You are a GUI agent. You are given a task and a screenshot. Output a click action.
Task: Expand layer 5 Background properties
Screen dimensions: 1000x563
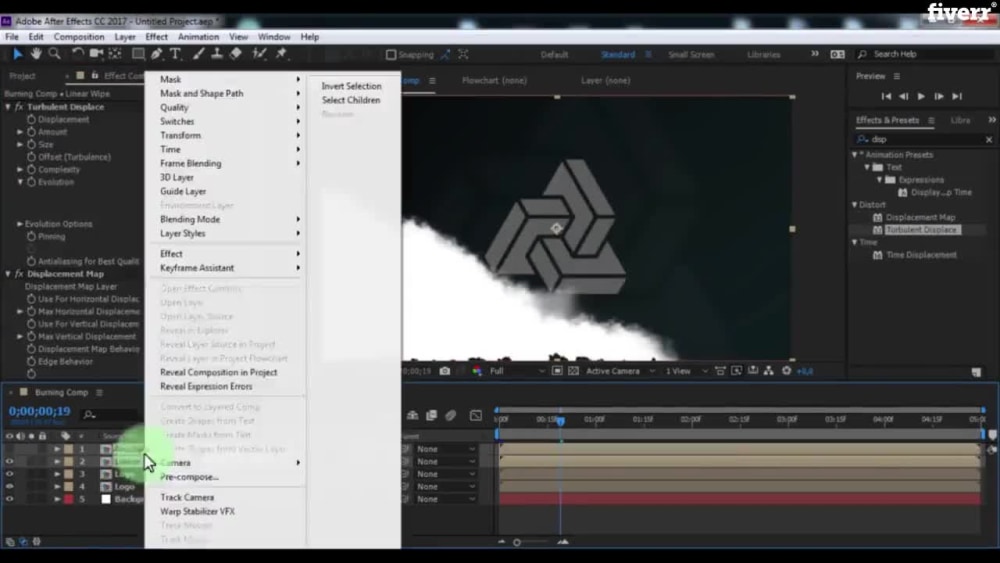coord(57,499)
